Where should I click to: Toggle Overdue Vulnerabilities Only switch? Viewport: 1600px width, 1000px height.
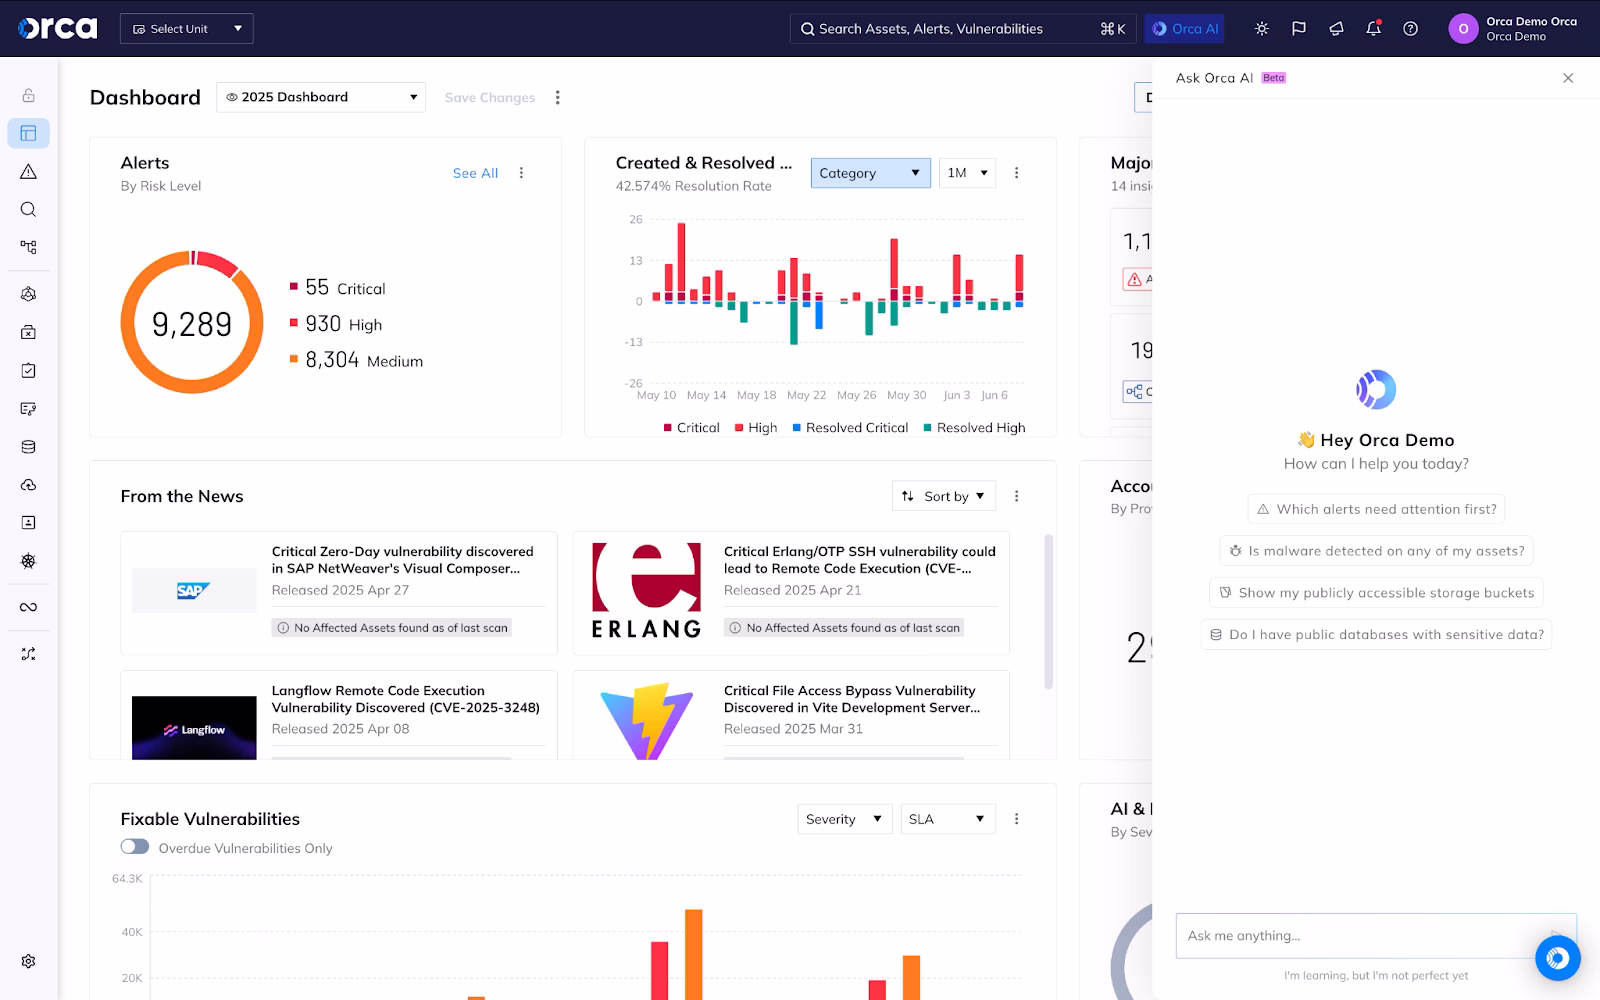pos(135,847)
